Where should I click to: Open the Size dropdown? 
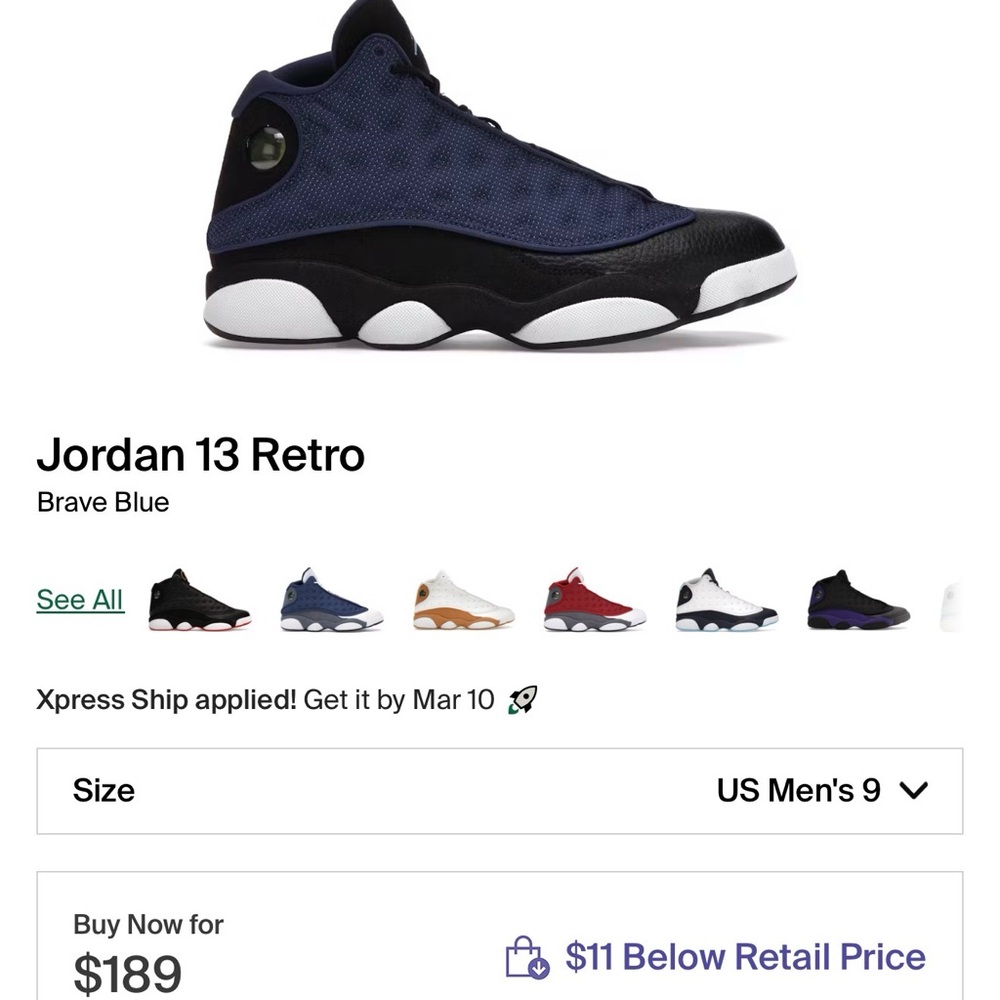pos(500,790)
